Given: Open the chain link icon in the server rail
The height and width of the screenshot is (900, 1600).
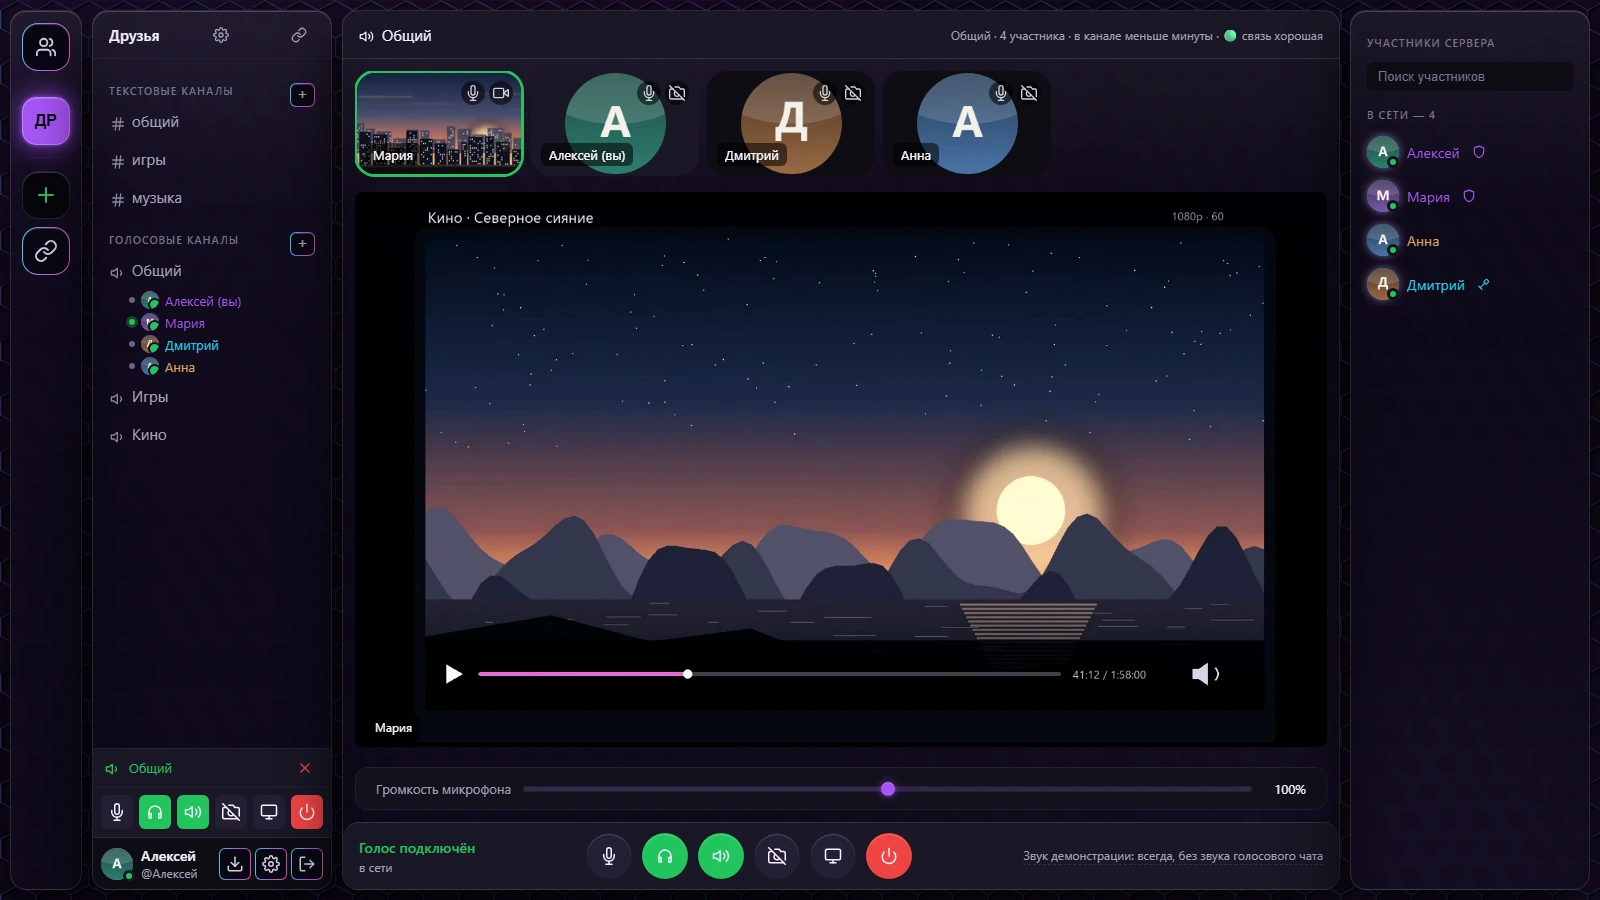Looking at the screenshot, I should [46, 251].
